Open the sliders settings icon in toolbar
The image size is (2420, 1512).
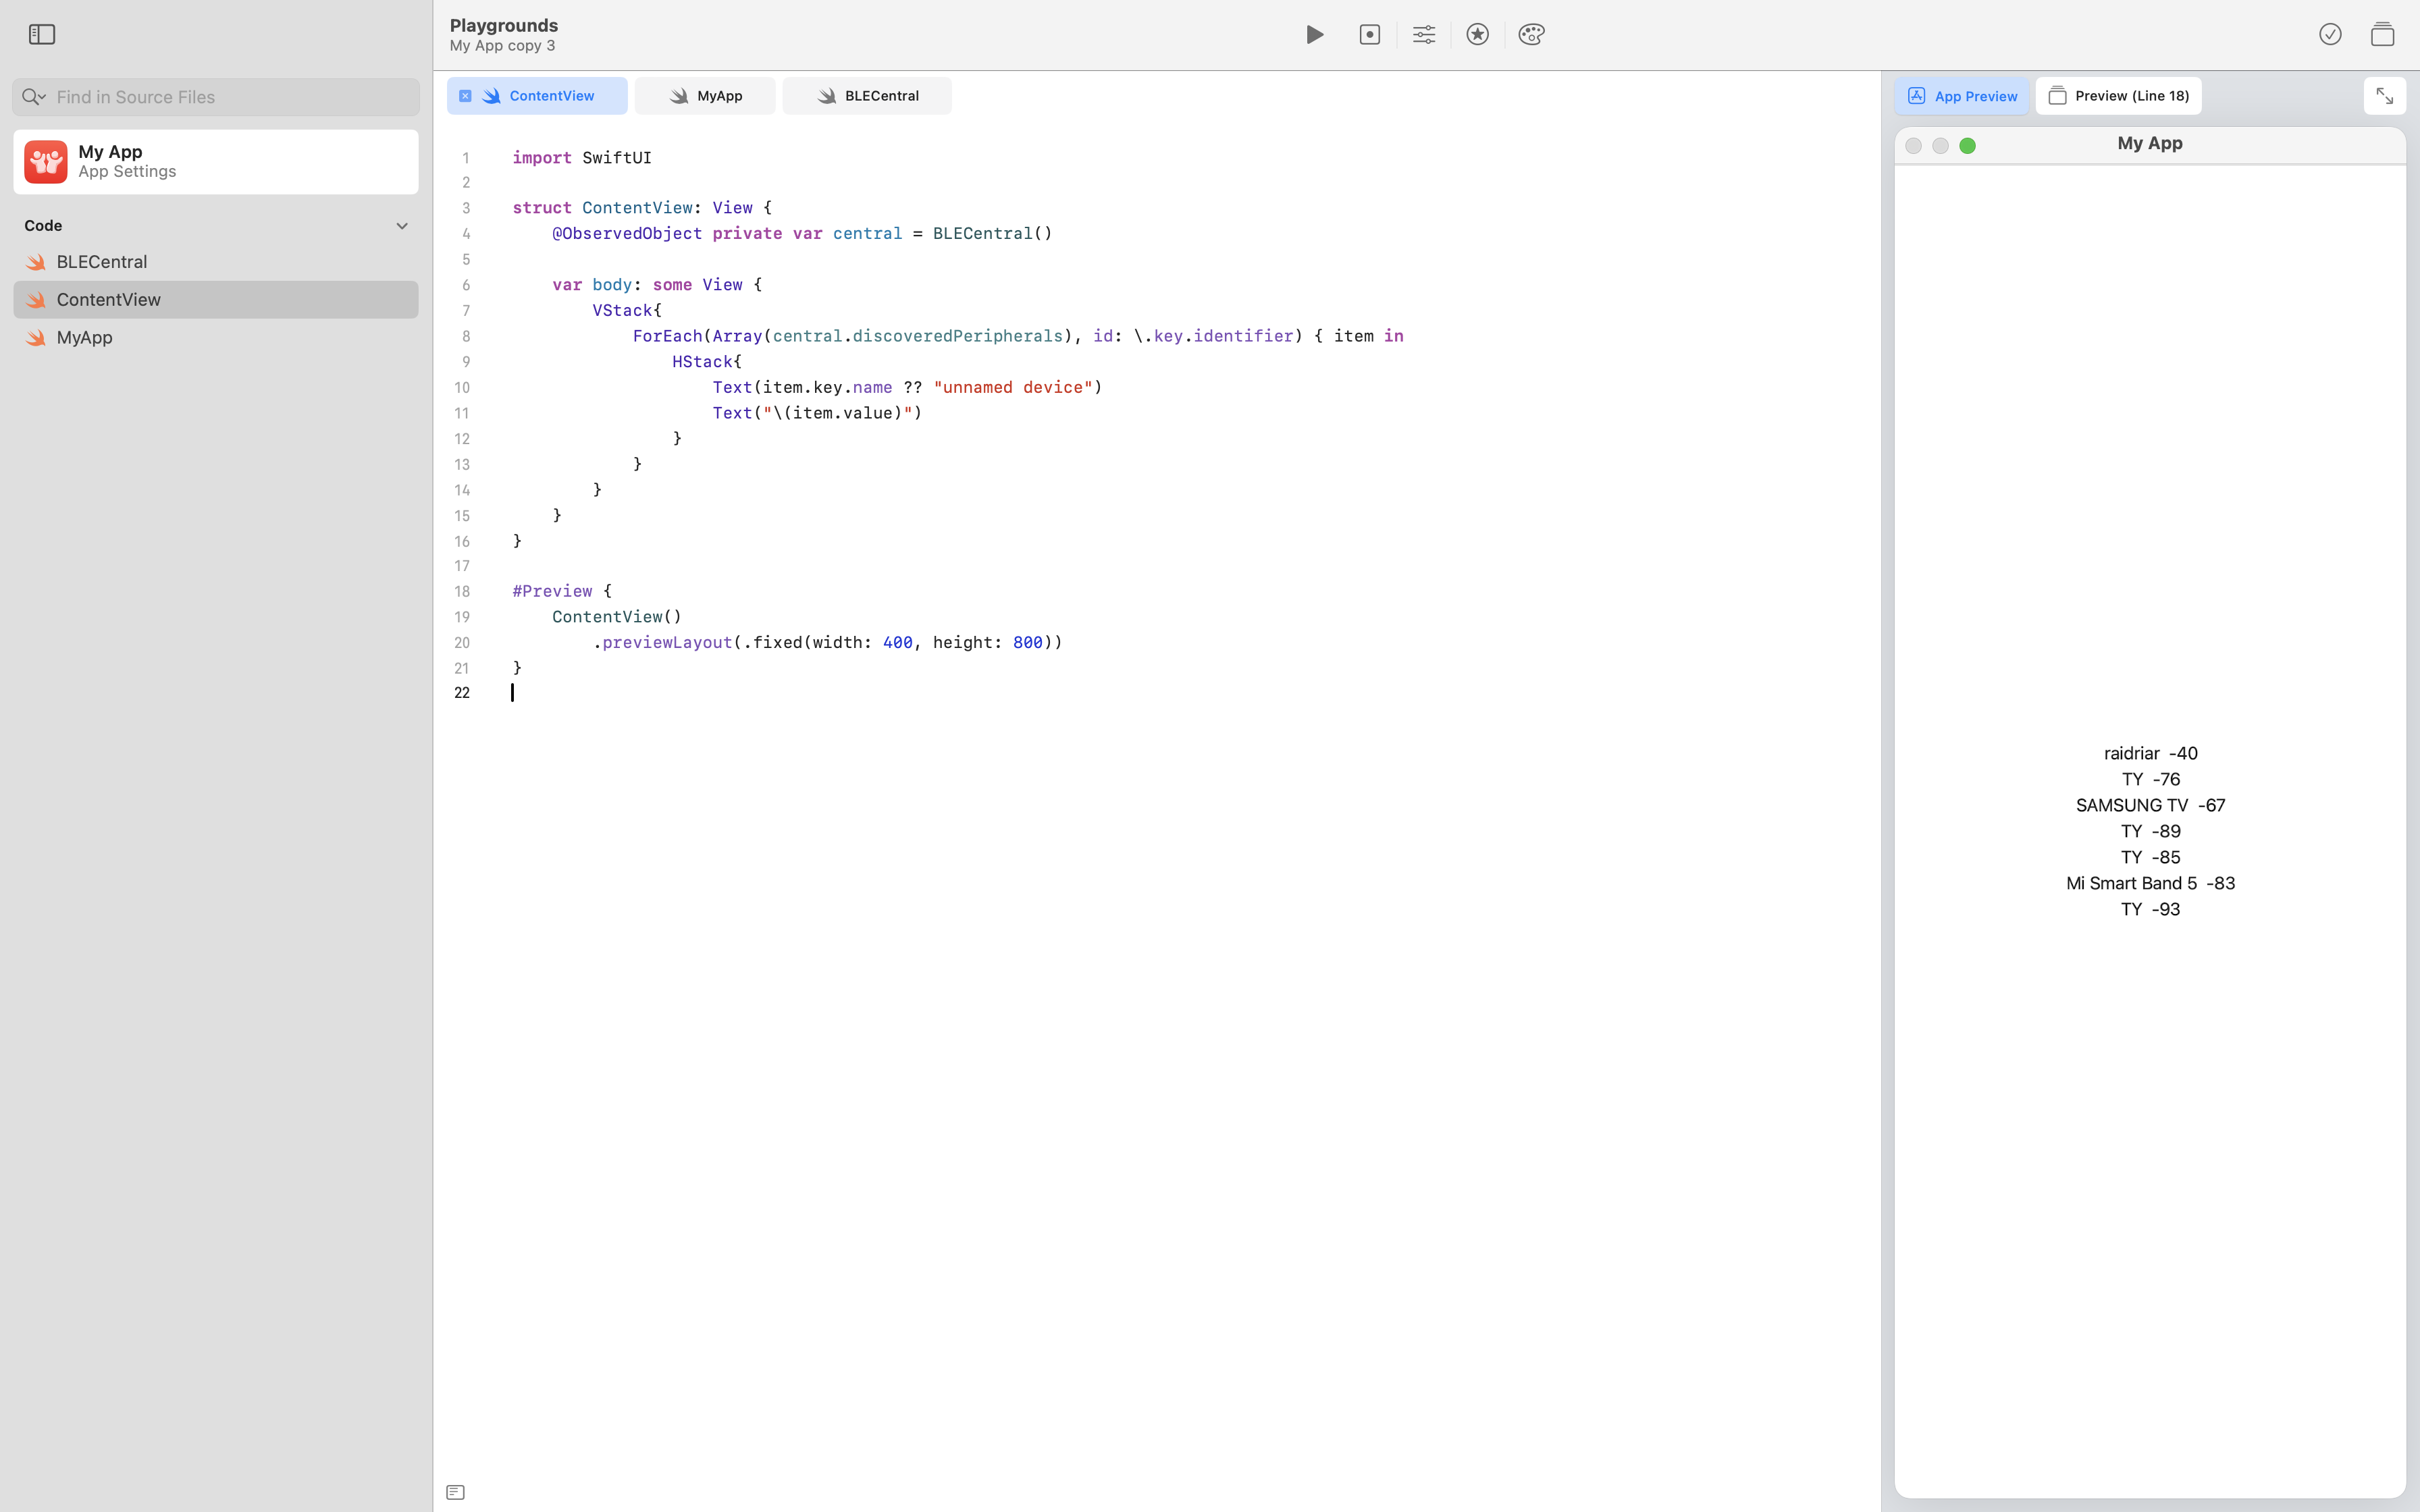pyautogui.click(x=1424, y=35)
